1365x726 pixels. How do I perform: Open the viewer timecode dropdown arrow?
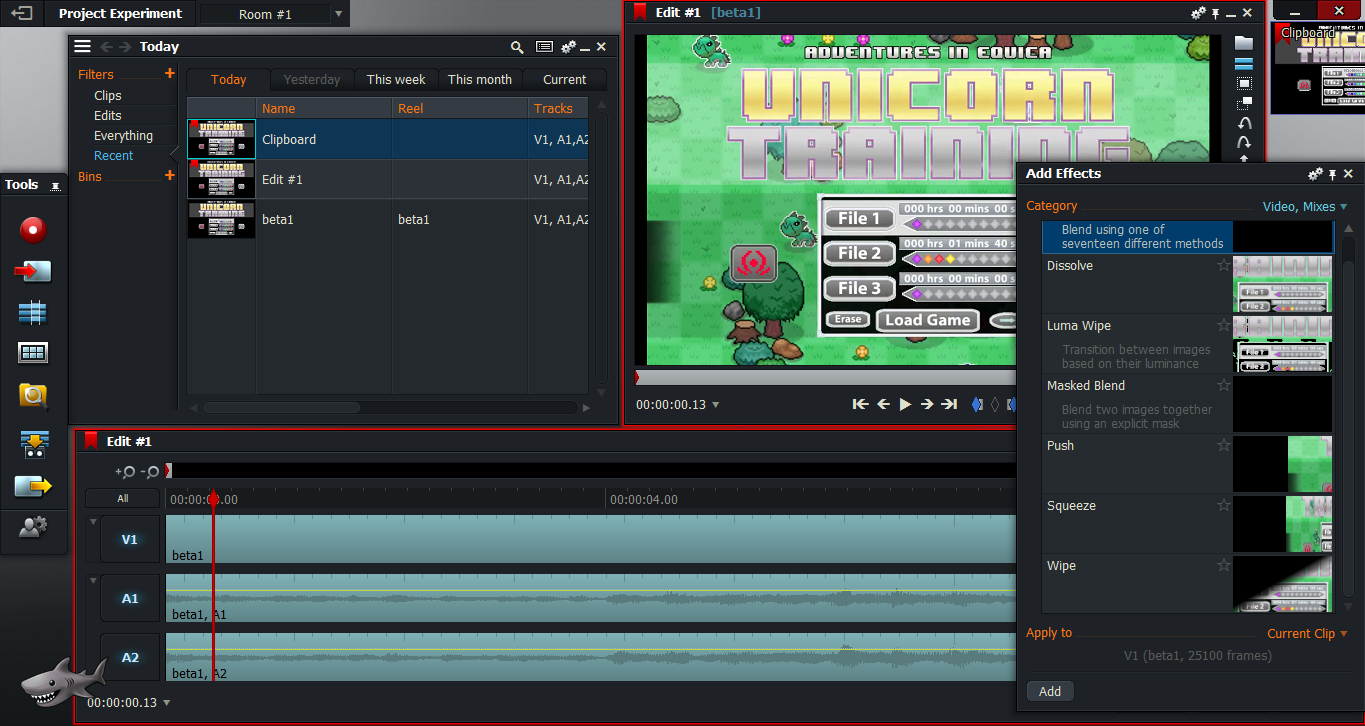[x=715, y=405]
